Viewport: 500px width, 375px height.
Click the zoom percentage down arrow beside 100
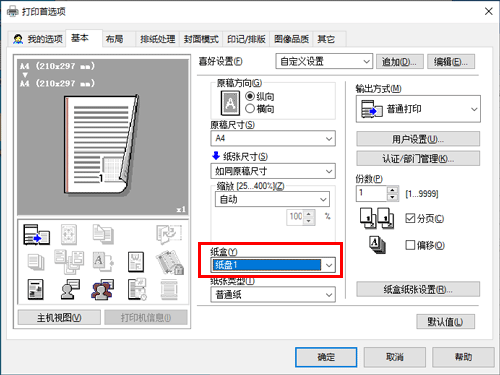pyautogui.click(x=309, y=221)
